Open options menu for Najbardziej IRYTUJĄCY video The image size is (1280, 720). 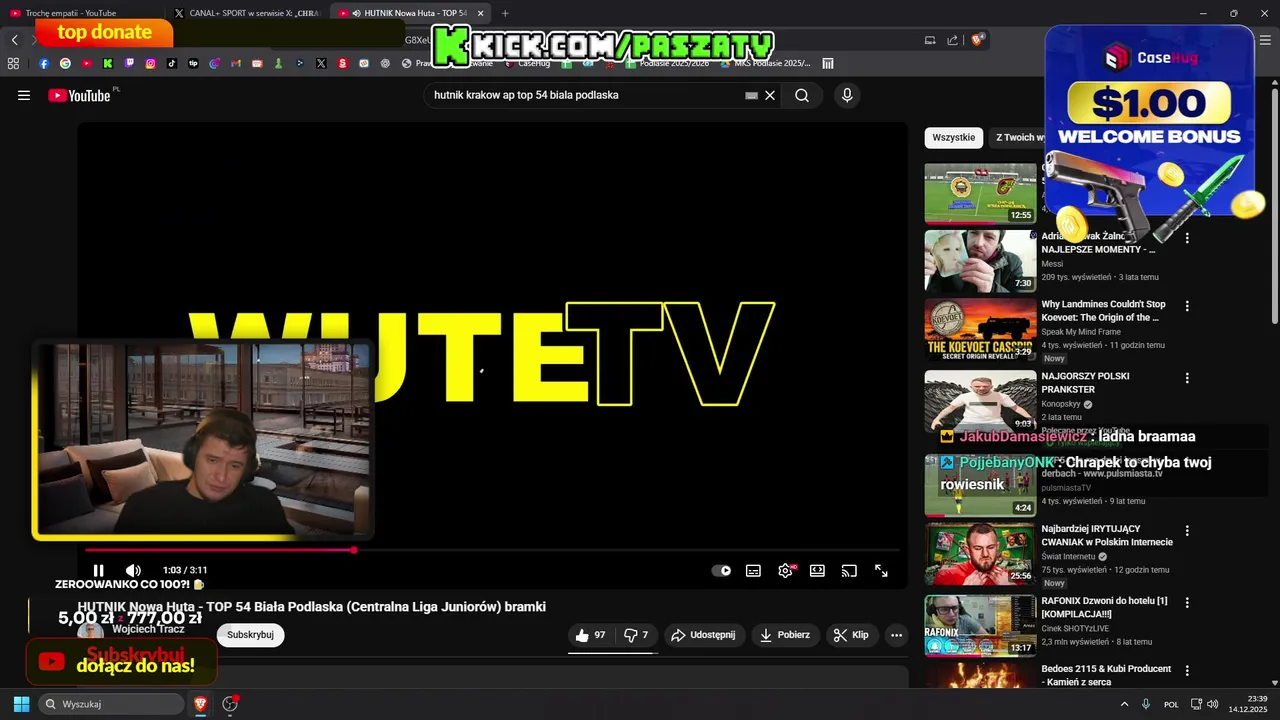coord(1187,530)
